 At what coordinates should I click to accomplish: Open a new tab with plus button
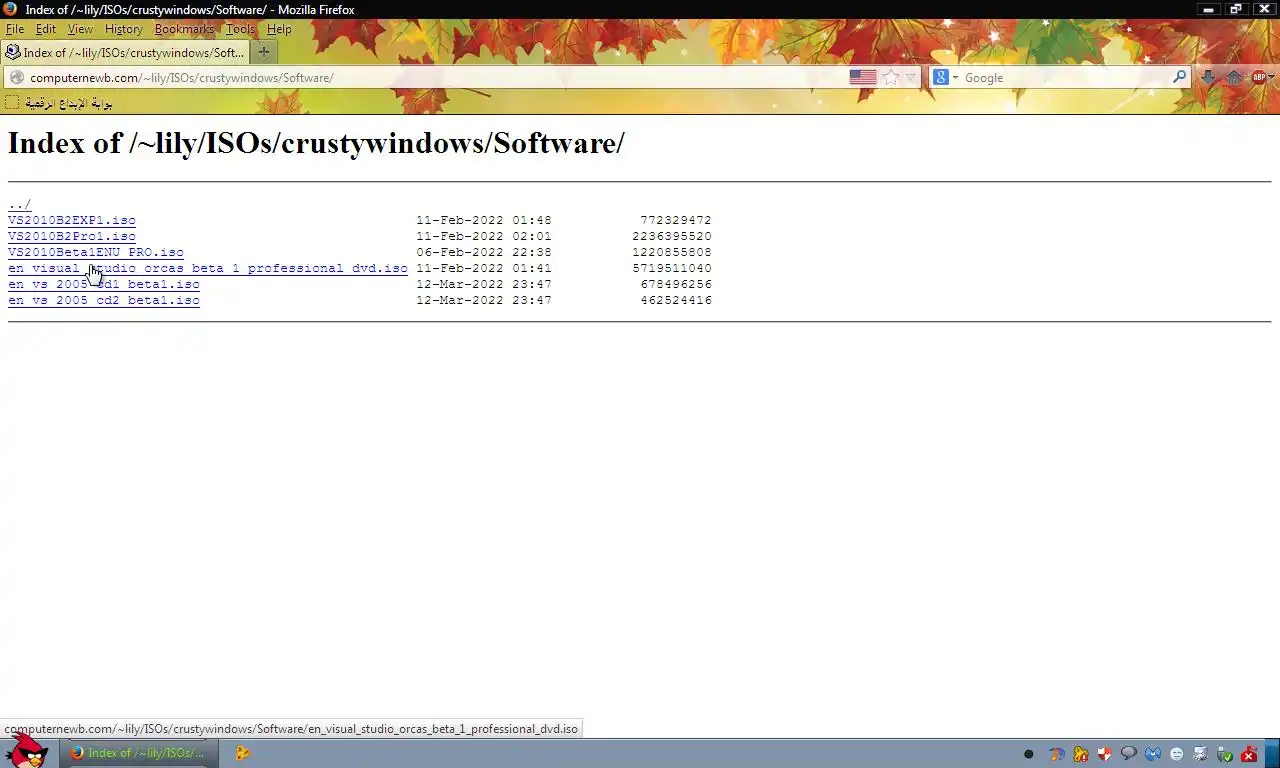(264, 52)
